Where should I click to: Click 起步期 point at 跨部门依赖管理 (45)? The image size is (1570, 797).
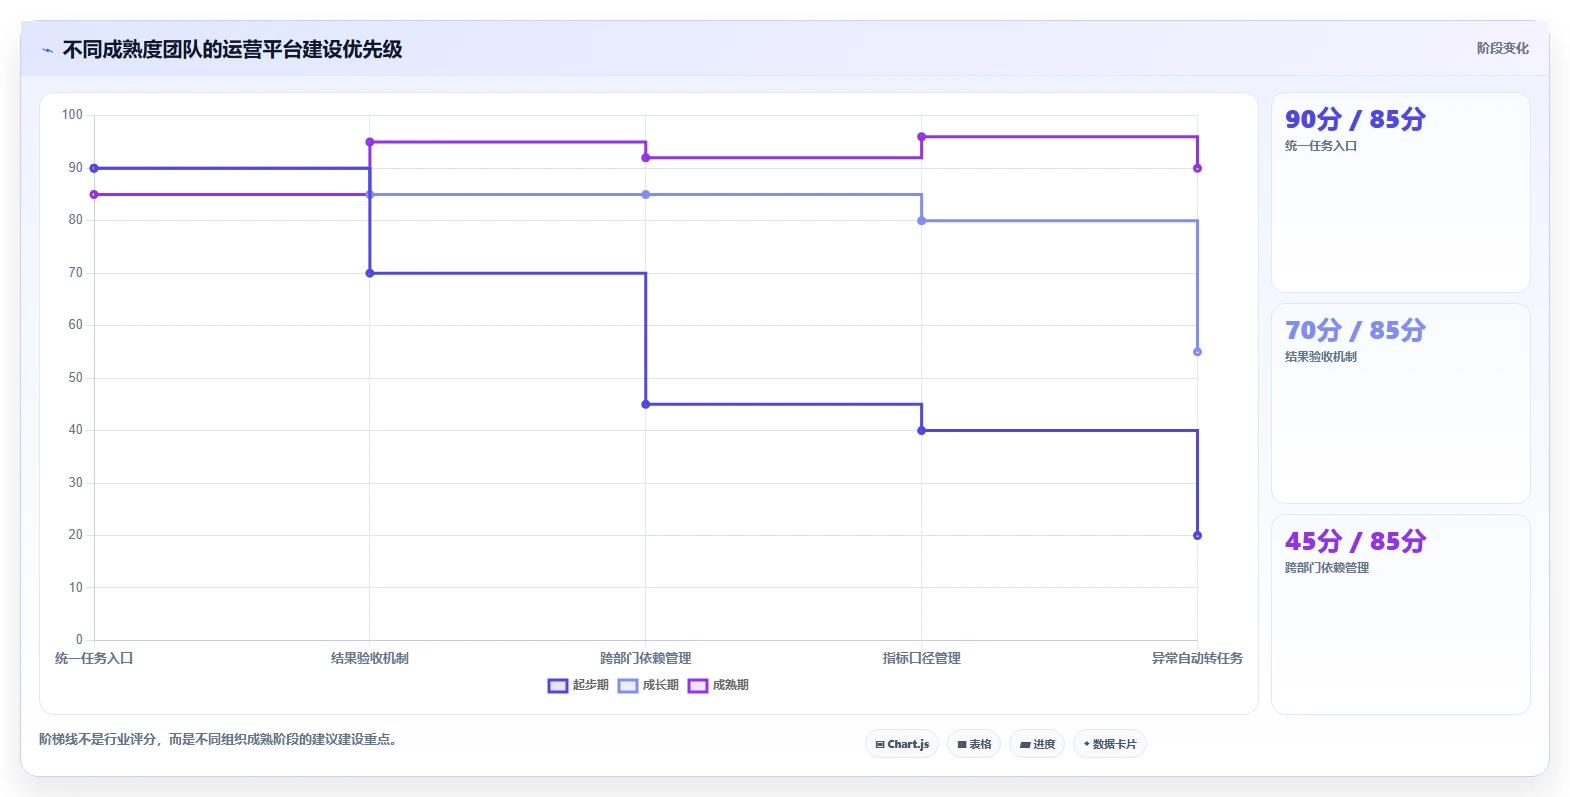tap(646, 404)
